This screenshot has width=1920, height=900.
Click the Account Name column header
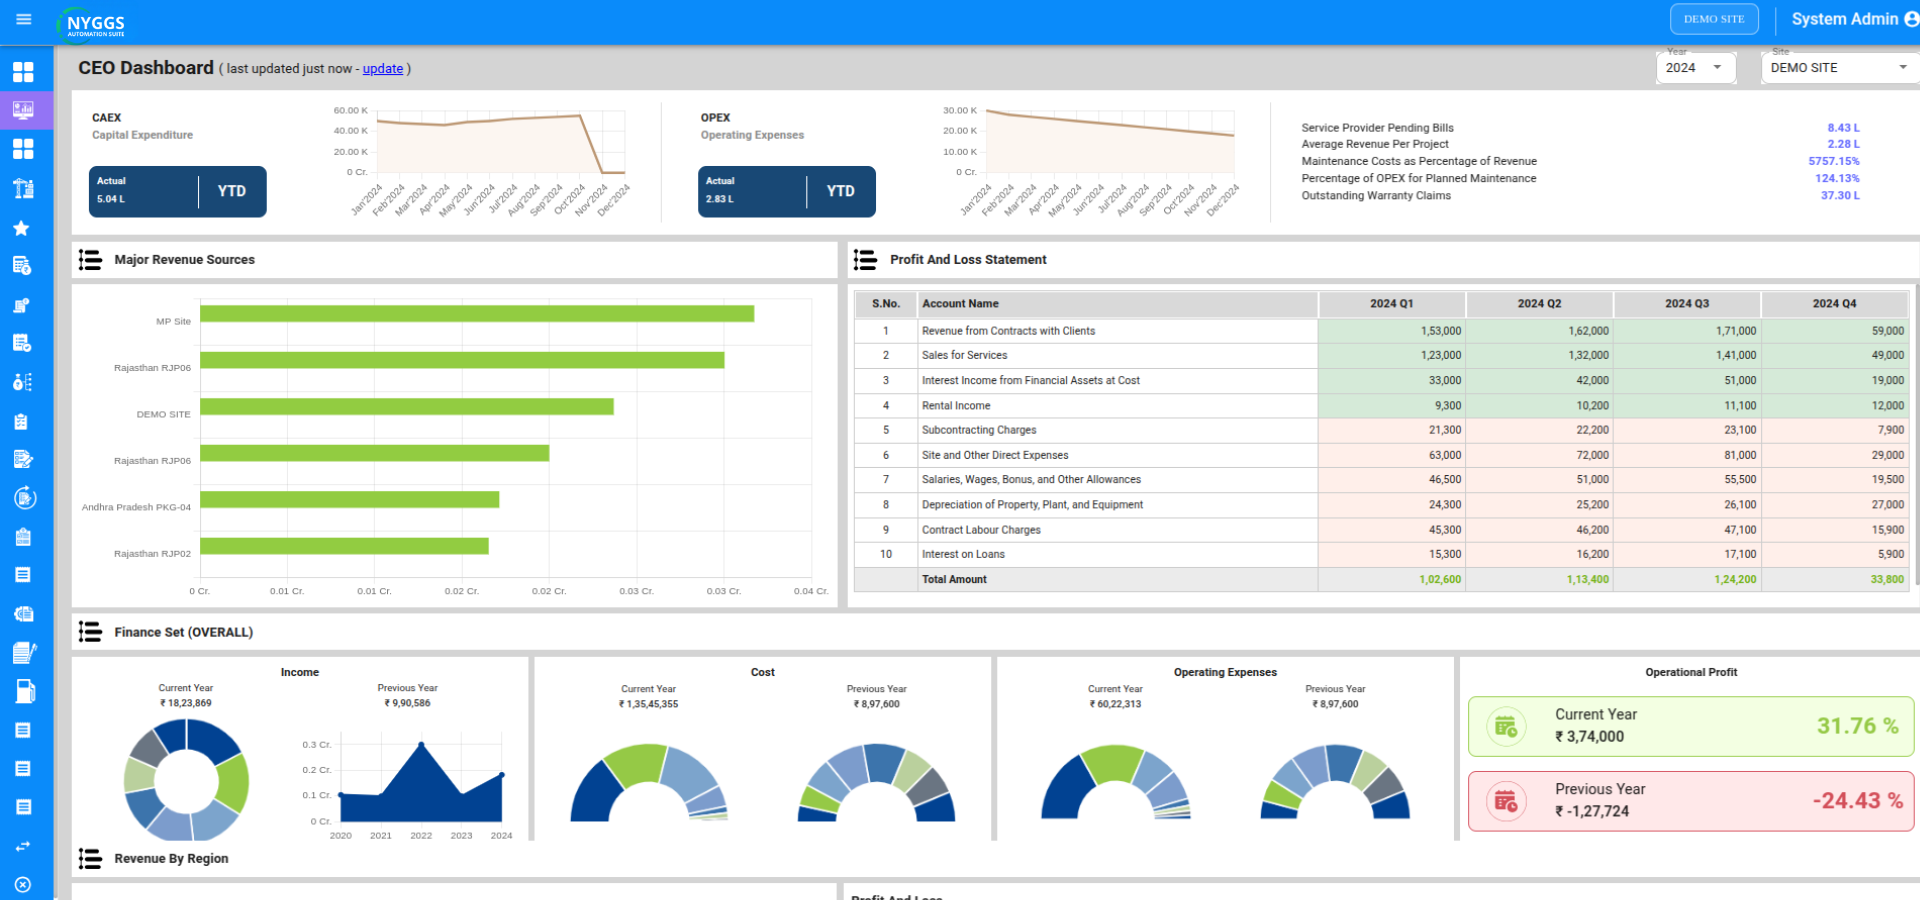[x=1118, y=304]
